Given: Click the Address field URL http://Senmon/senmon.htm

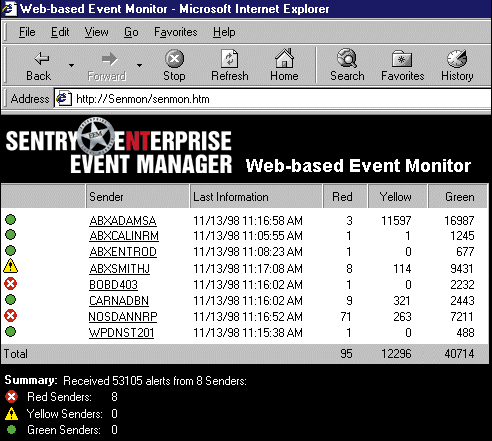Looking at the screenshot, I should point(143,99).
